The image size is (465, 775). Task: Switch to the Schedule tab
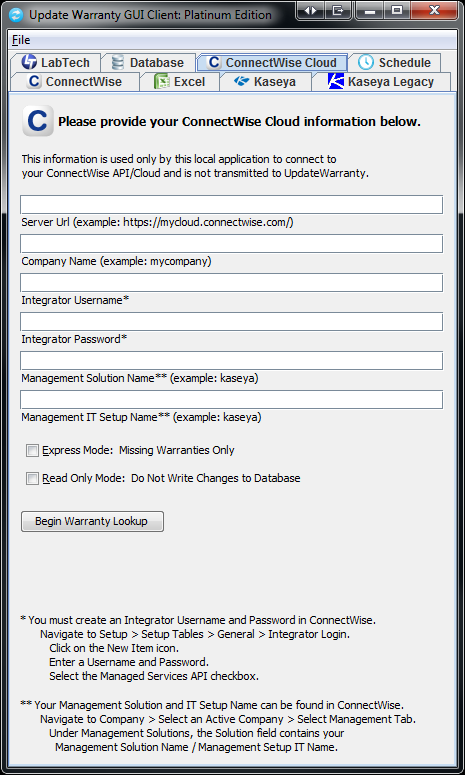[x=394, y=63]
